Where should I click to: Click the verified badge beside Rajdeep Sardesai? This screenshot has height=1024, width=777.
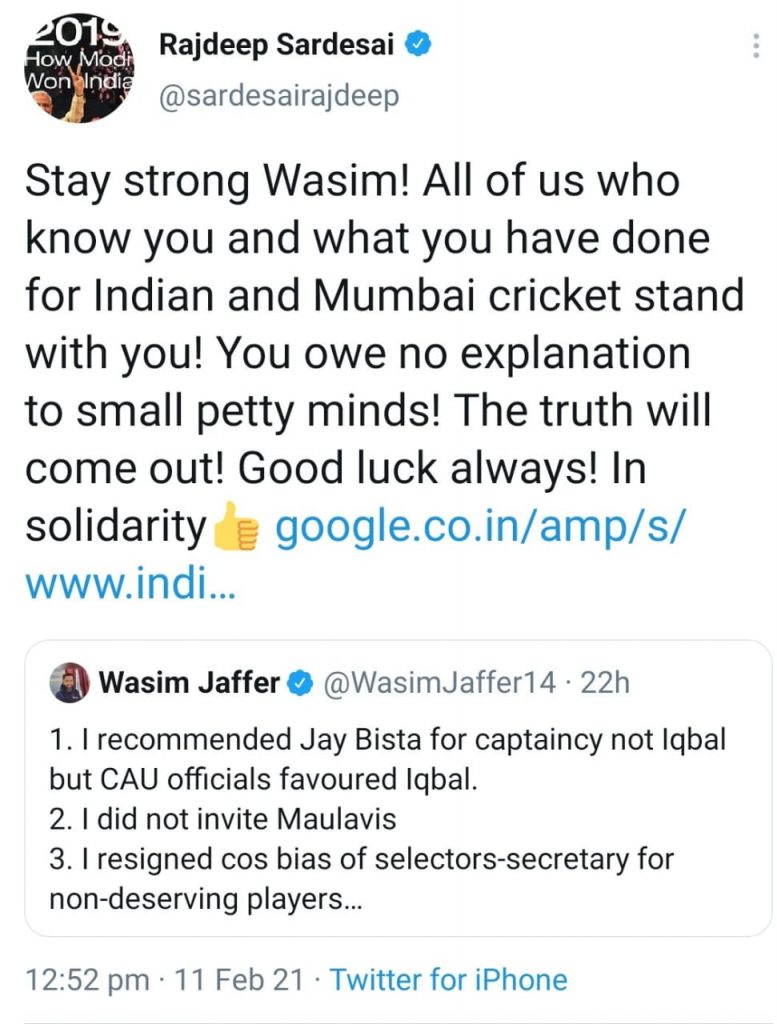coord(419,46)
